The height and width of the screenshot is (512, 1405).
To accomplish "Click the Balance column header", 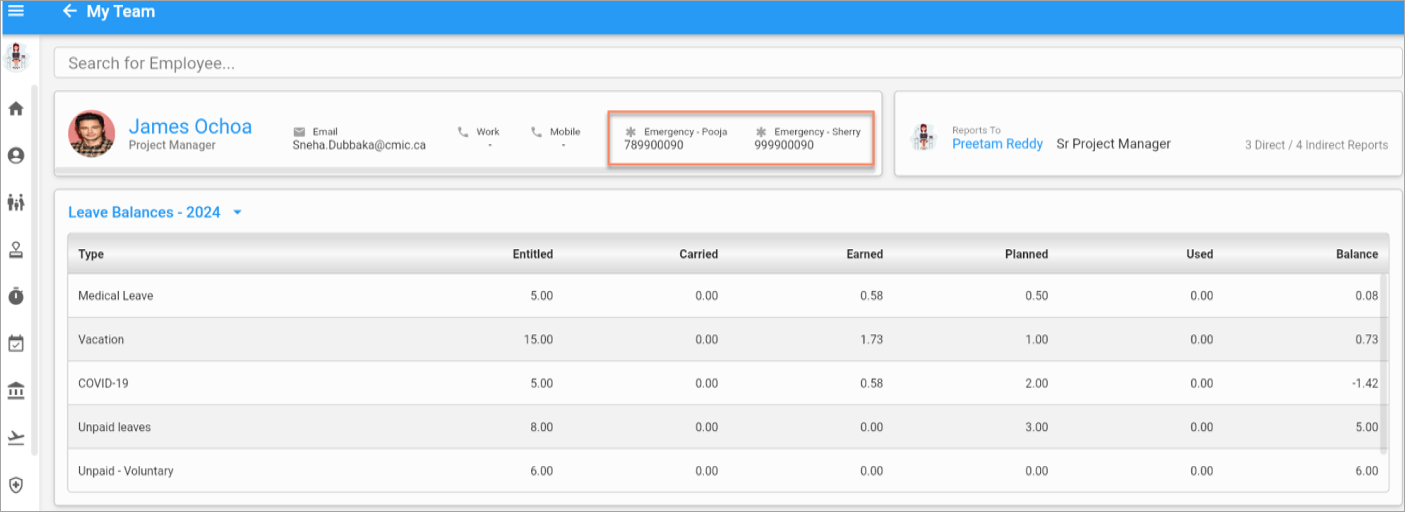I will 1357,254.
